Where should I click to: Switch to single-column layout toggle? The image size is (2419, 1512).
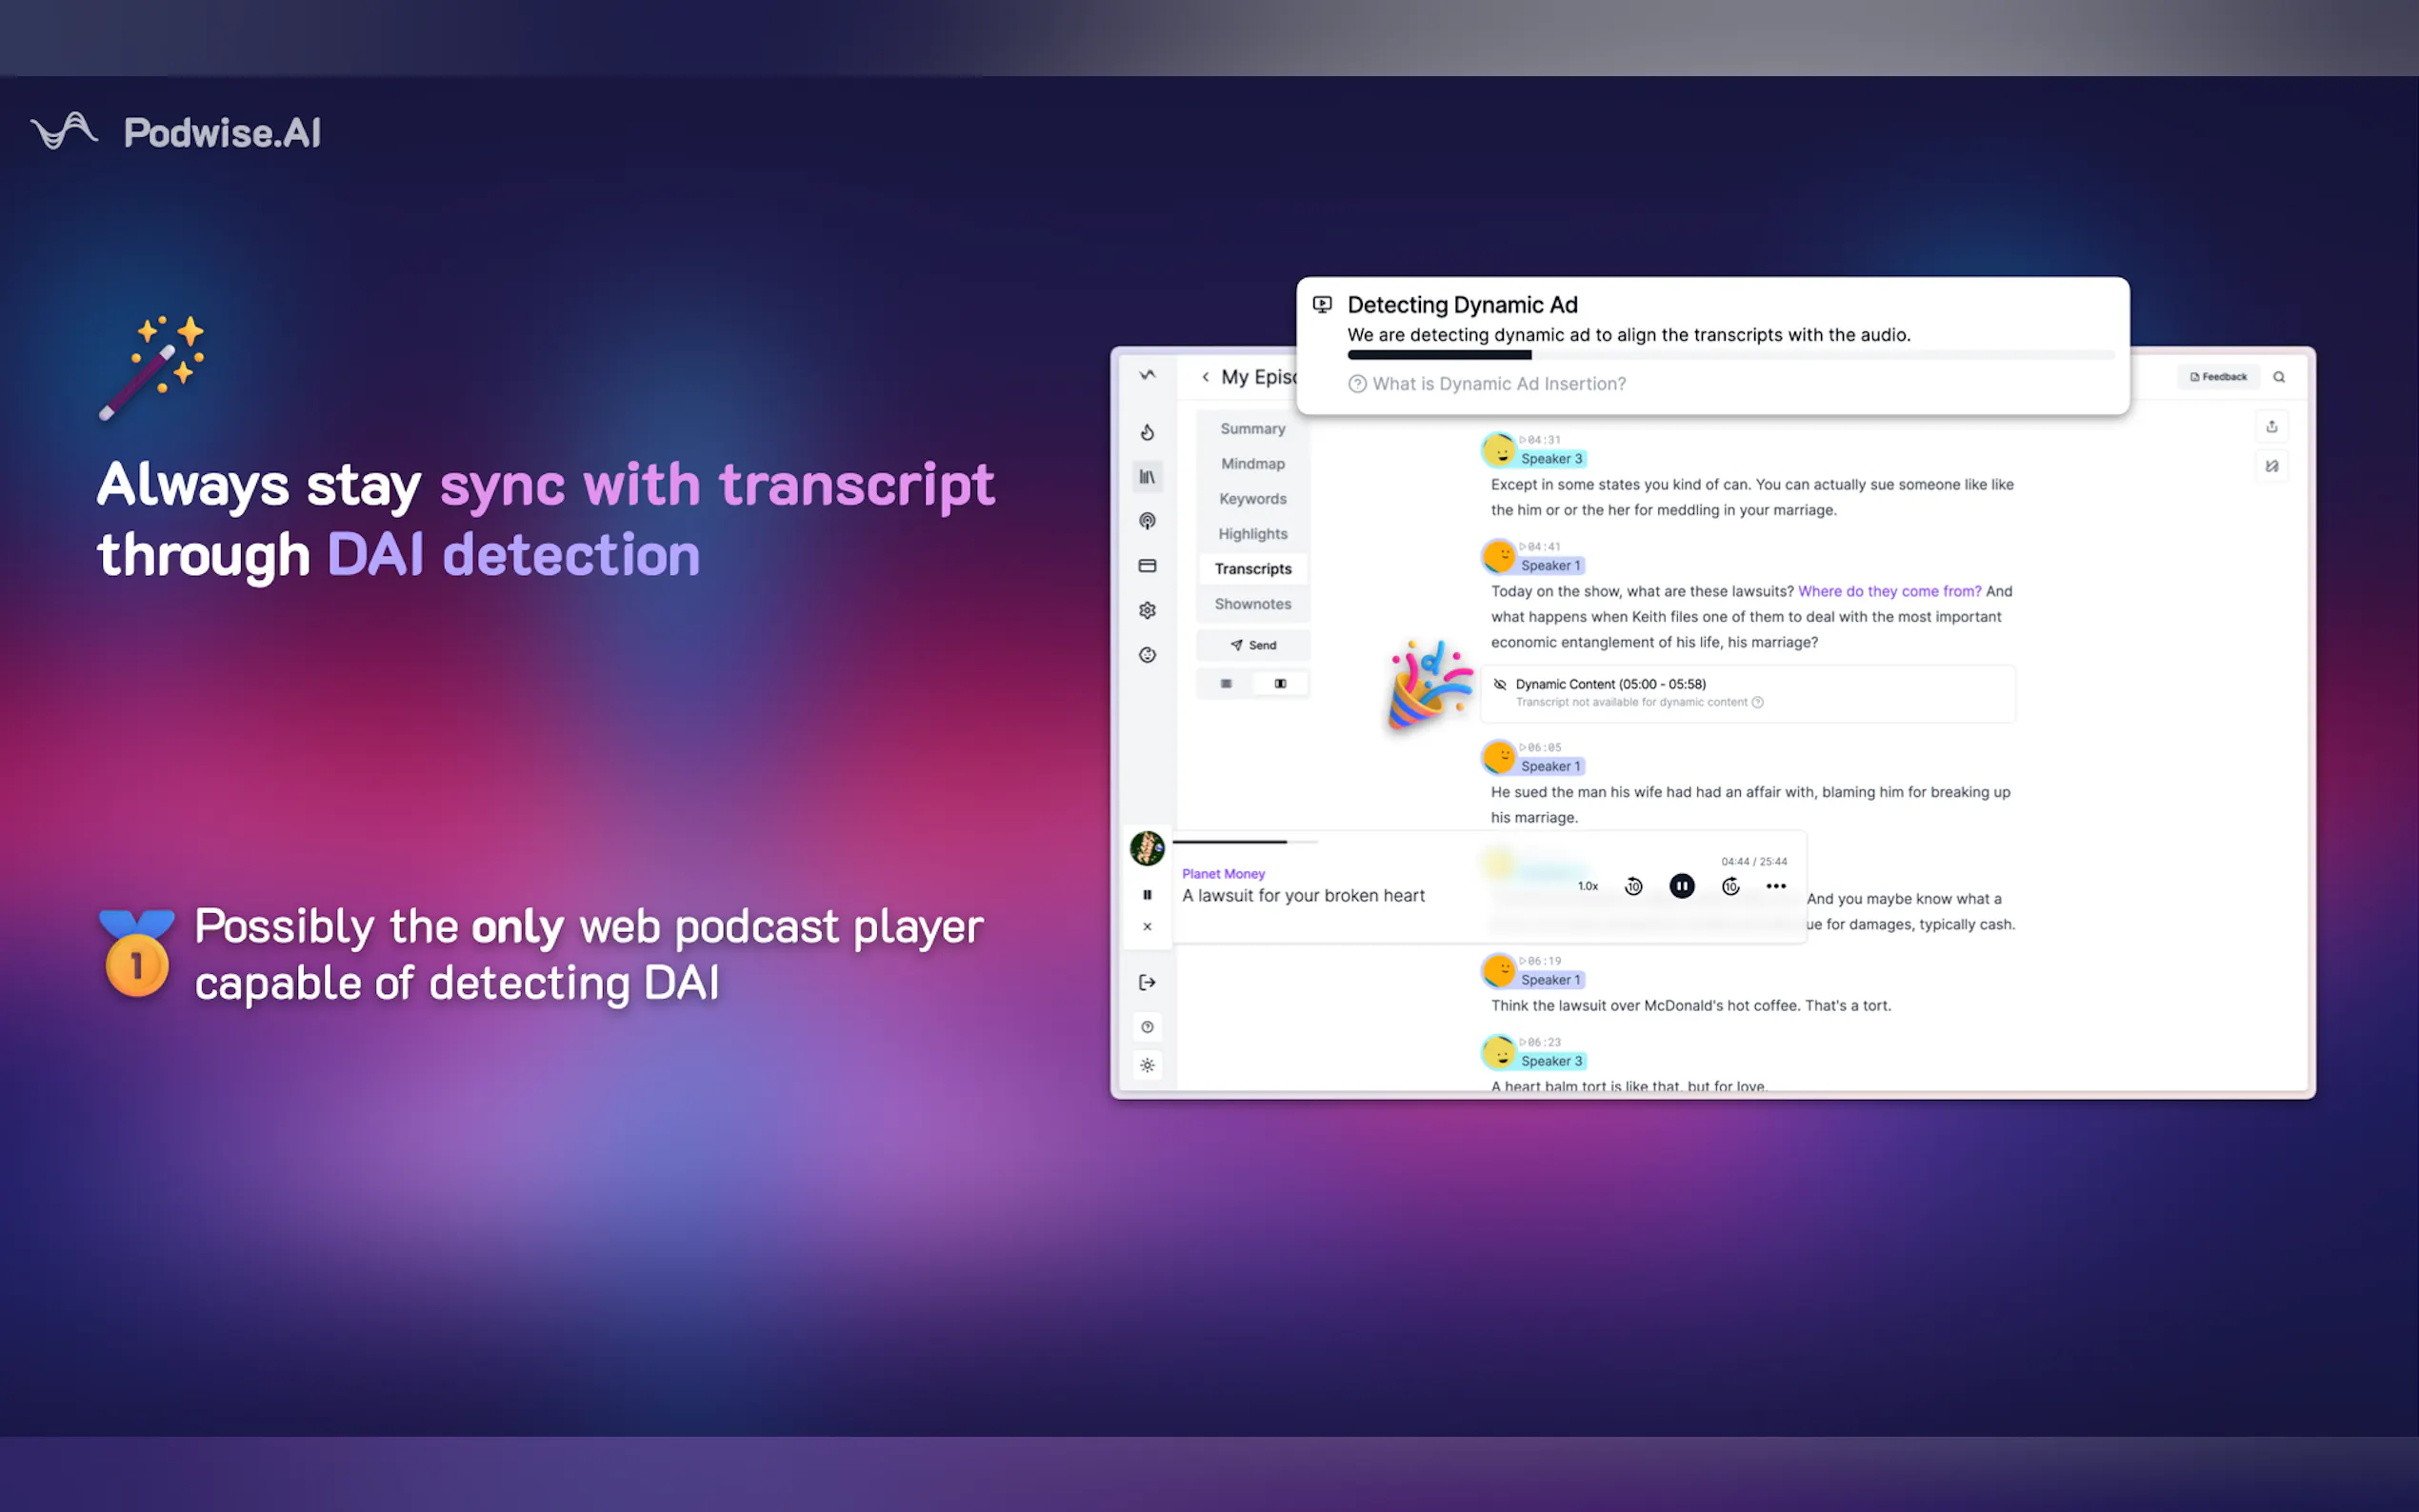[1226, 684]
